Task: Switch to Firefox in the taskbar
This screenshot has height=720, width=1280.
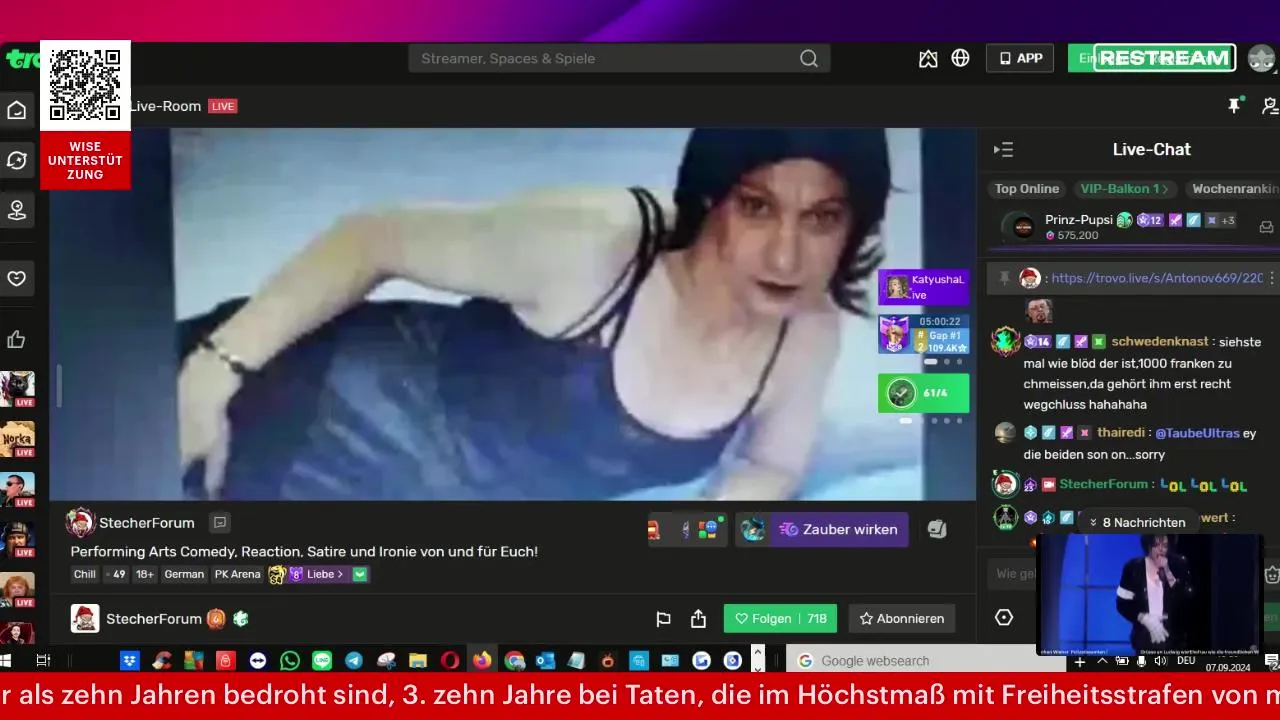Action: pos(482,660)
